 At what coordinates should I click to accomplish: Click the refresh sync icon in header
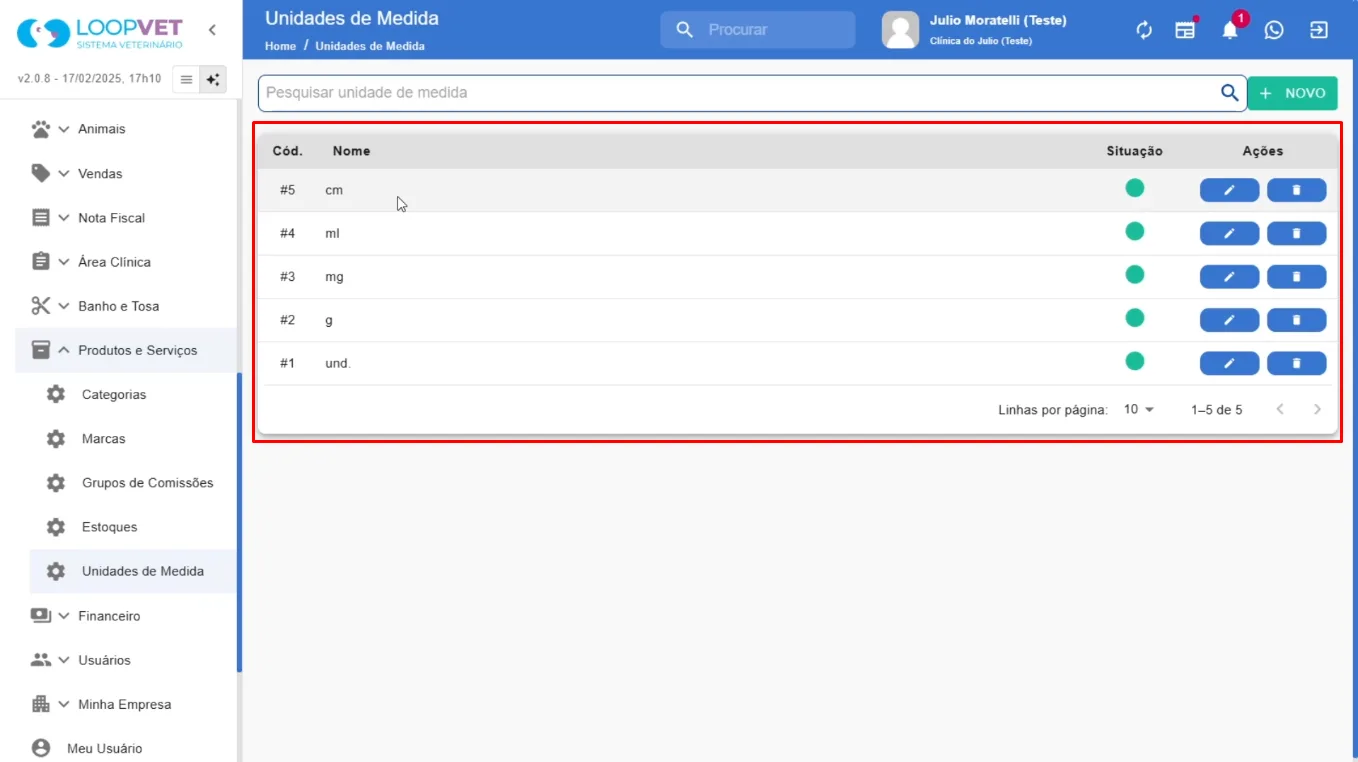(x=1144, y=30)
